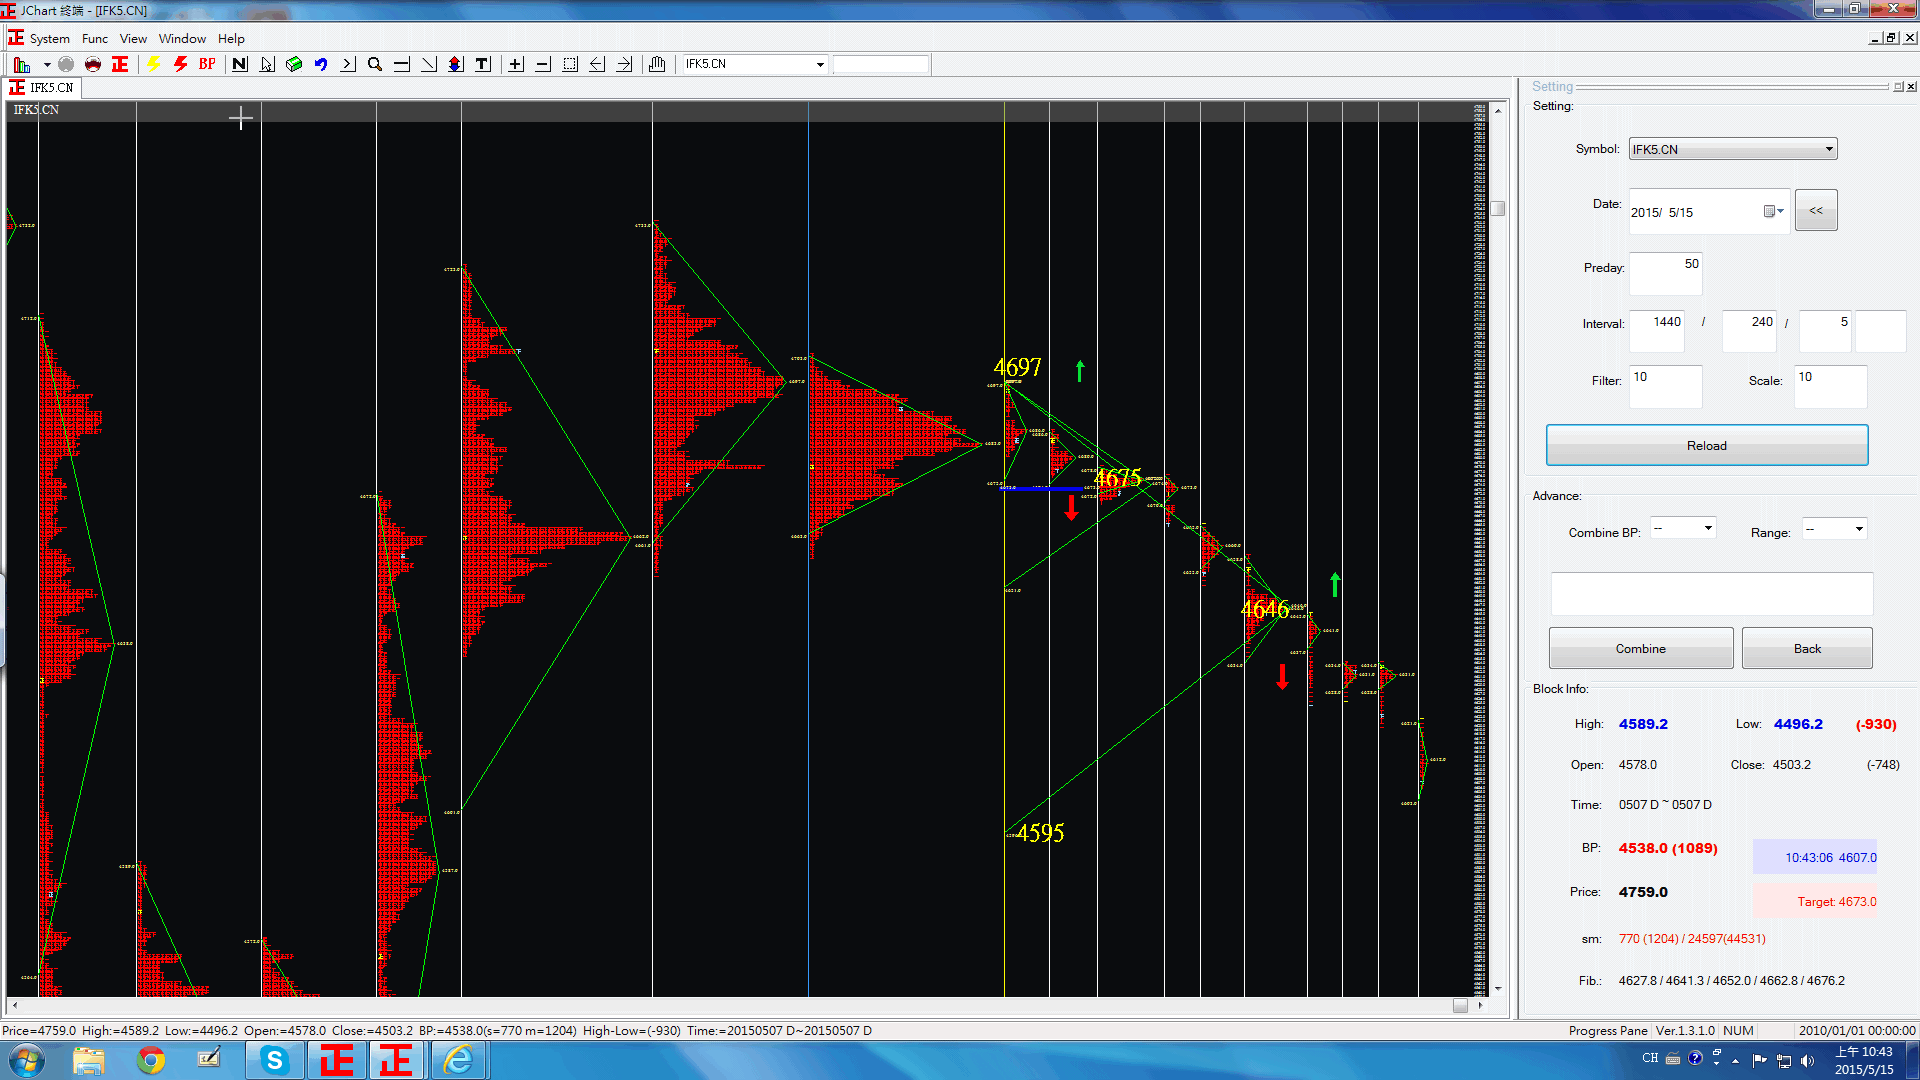Click the bar chart icon in toolbar

point(22,64)
